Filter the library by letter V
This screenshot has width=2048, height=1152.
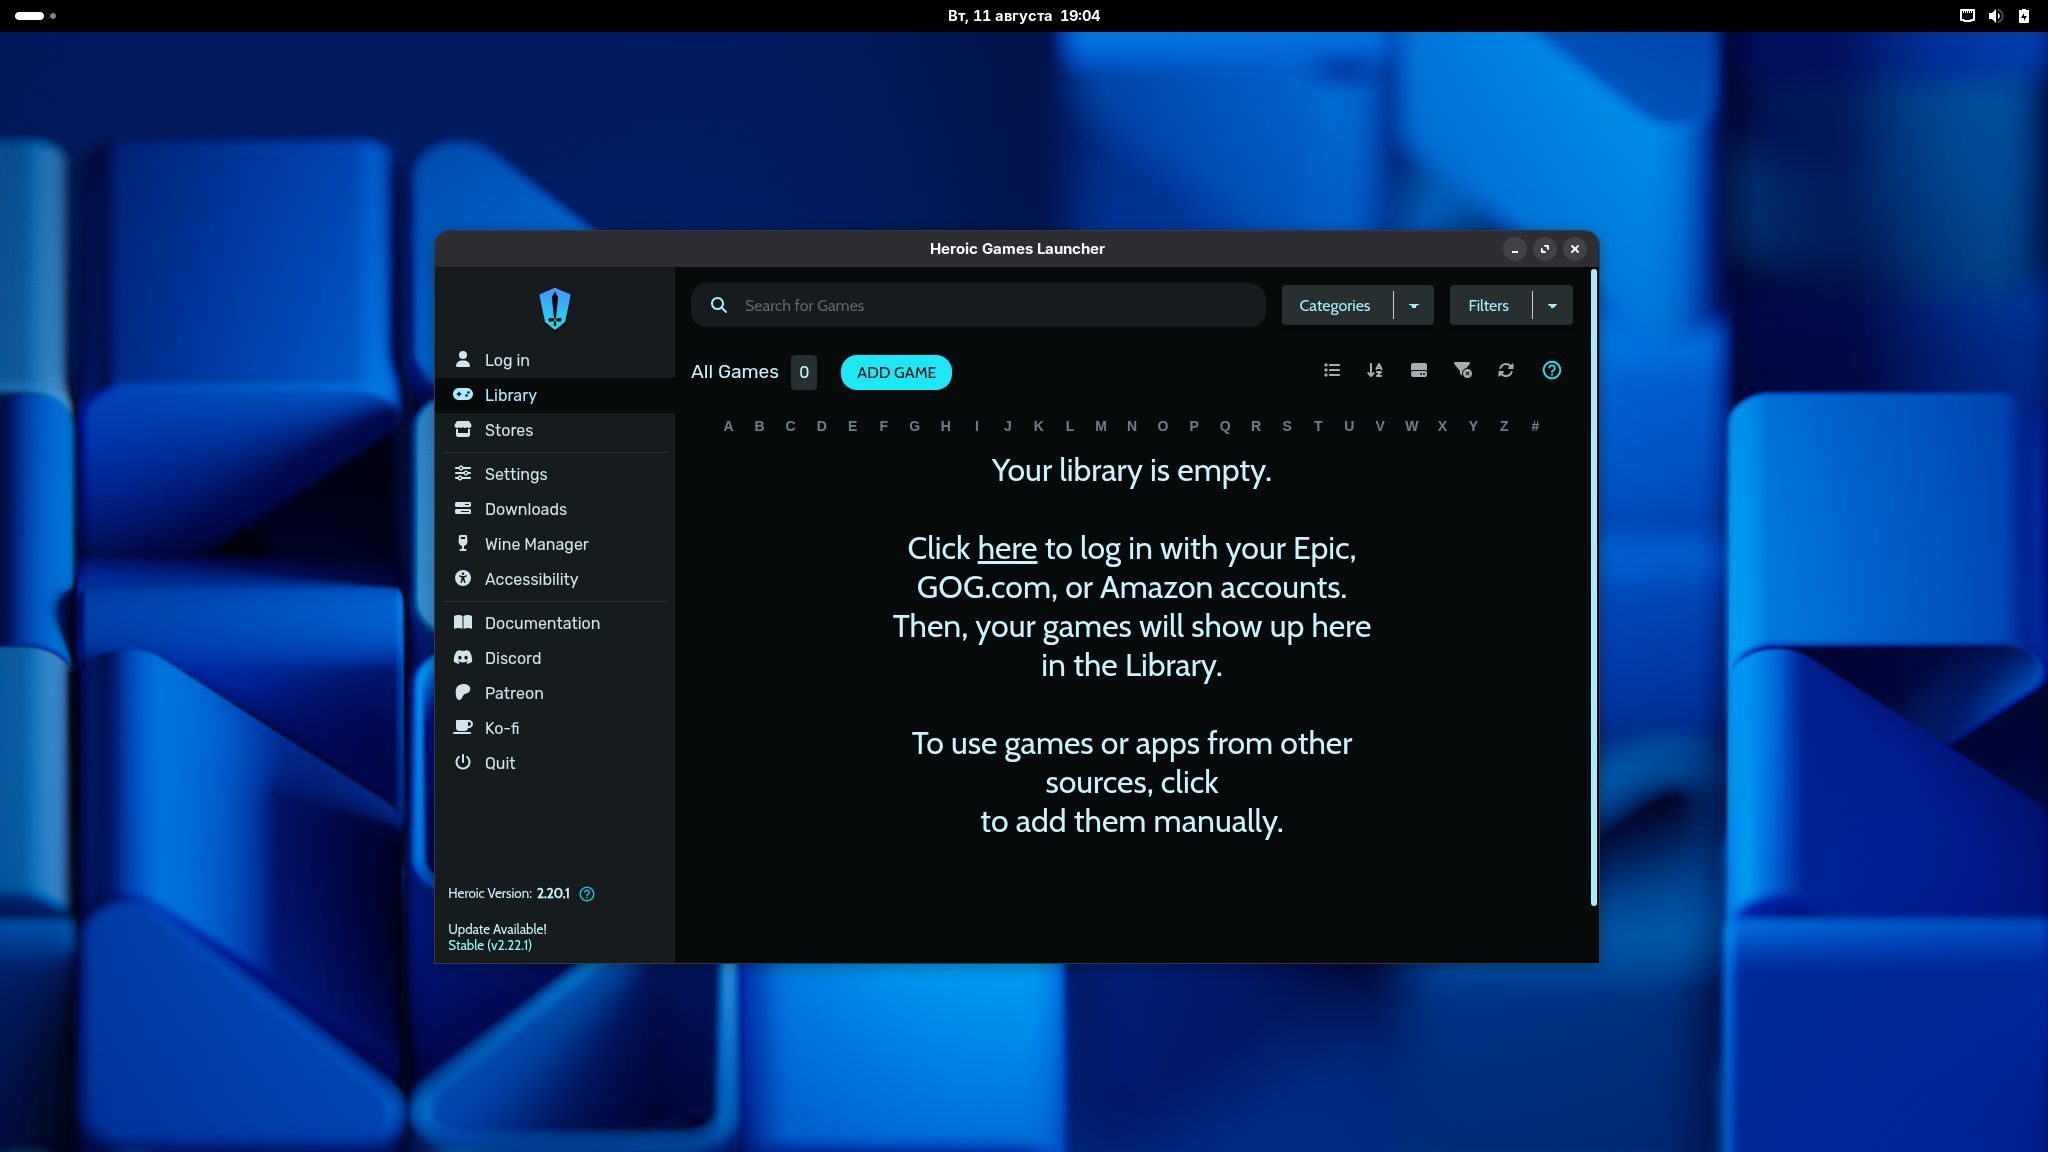[1379, 426]
